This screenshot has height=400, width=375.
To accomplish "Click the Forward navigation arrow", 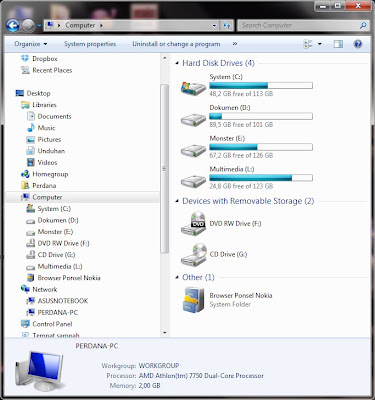I will tap(29, 25).
